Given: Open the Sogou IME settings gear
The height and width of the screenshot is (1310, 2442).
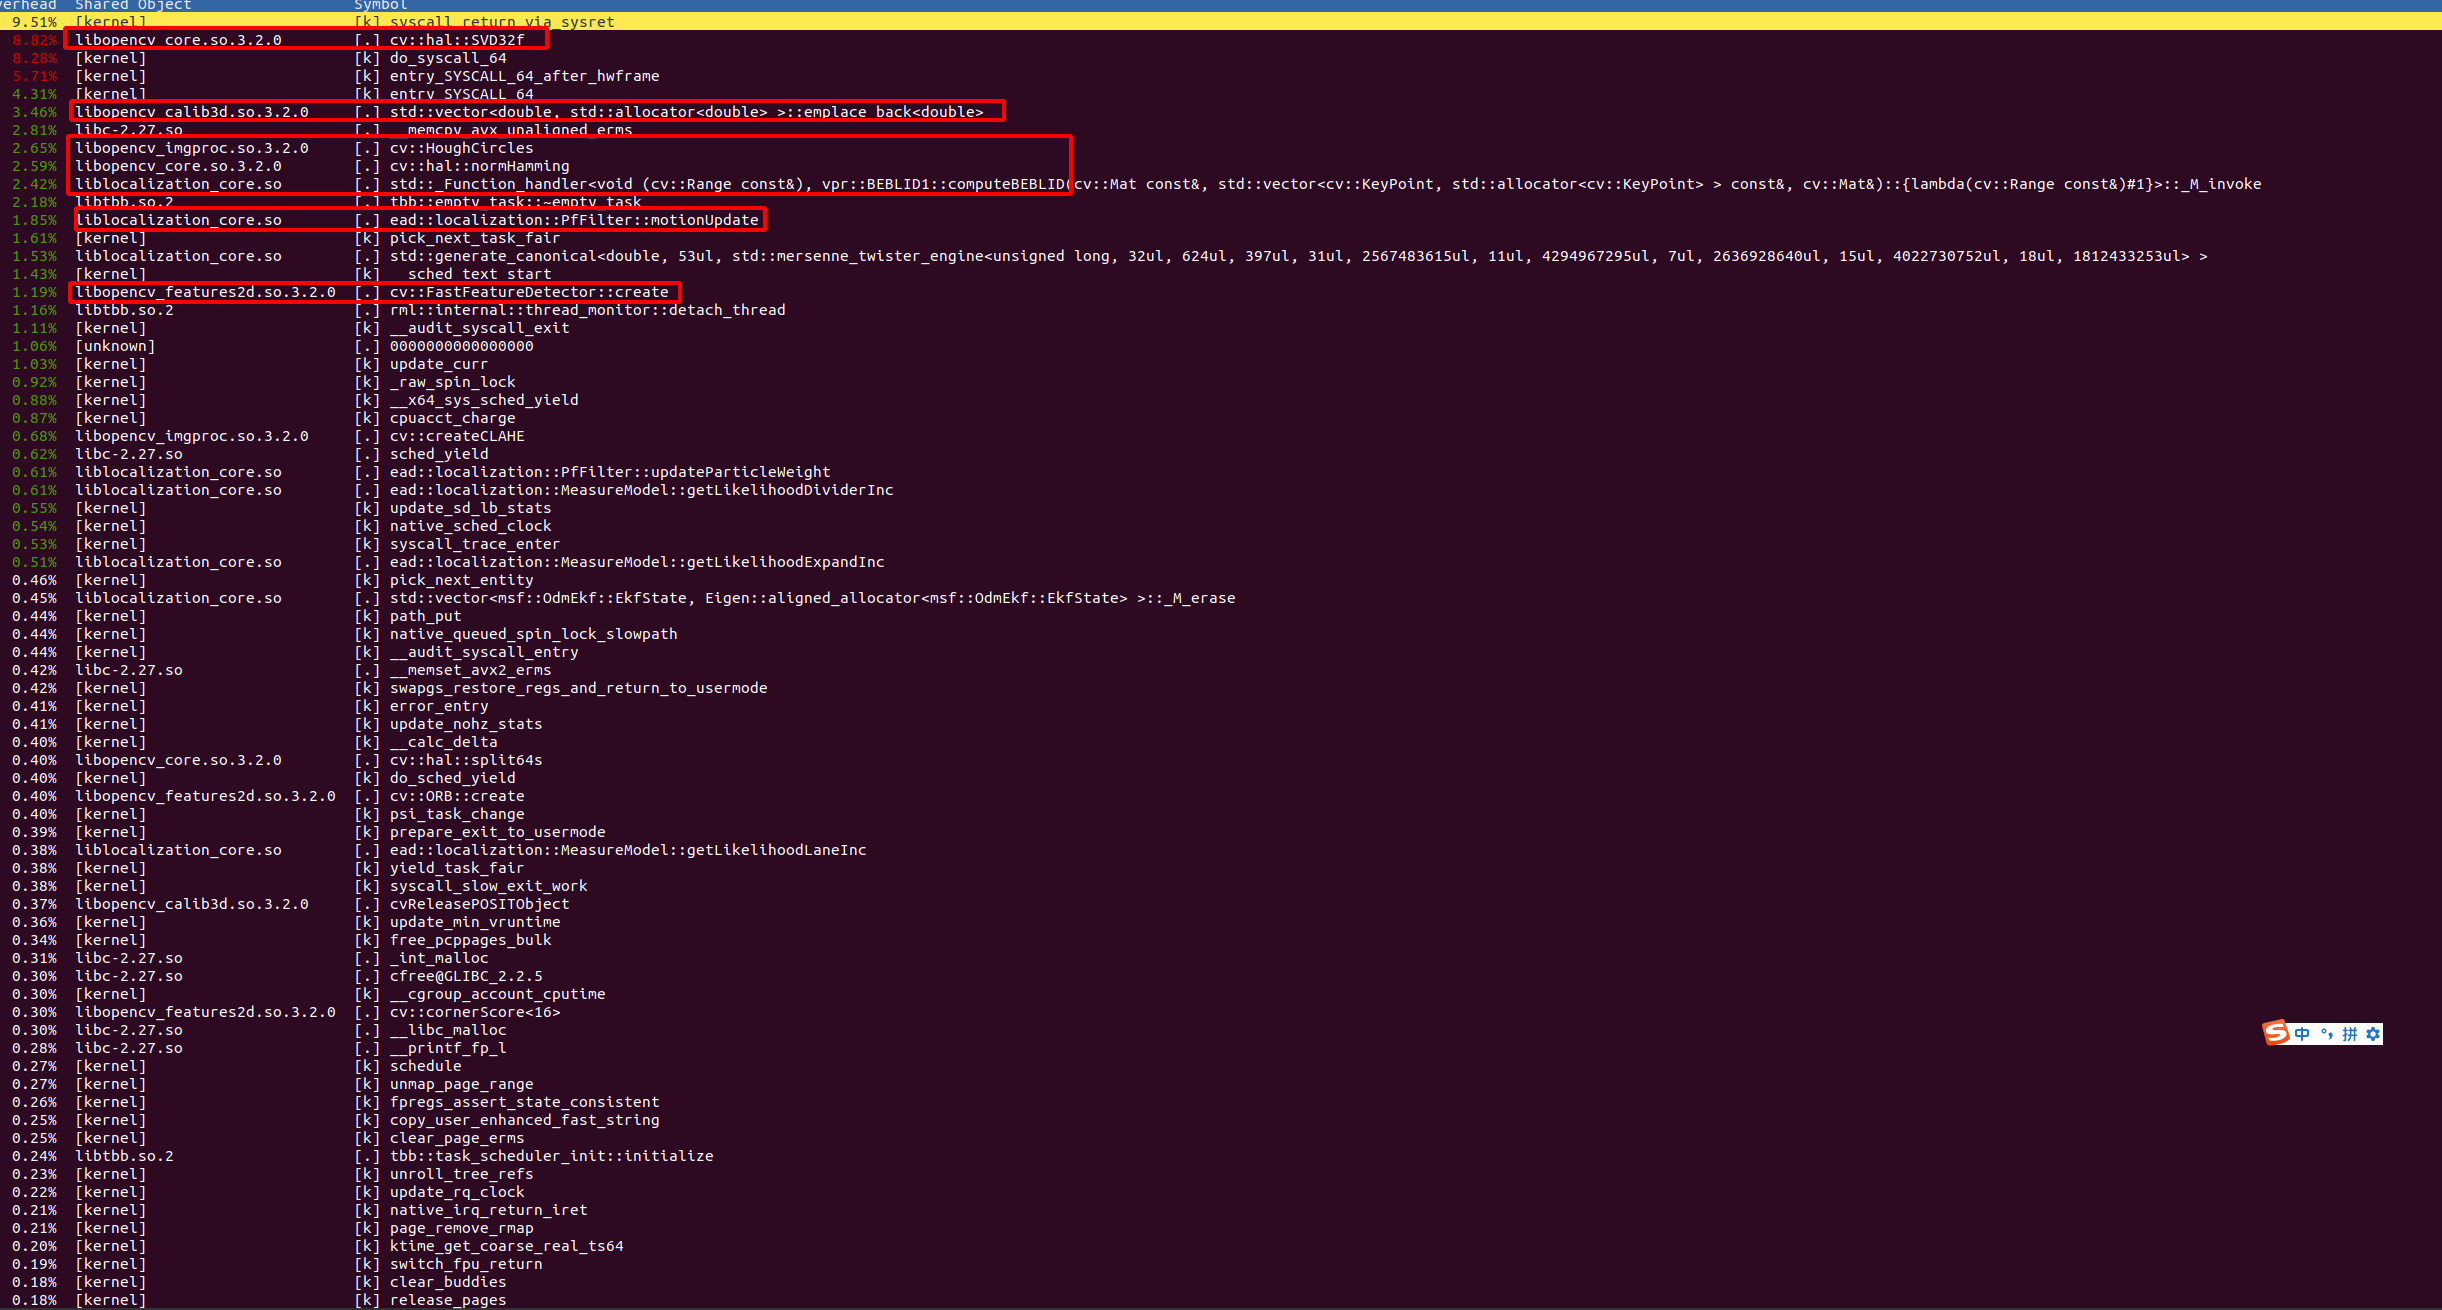Looking at the screenshot, I should (2373, 1035).
